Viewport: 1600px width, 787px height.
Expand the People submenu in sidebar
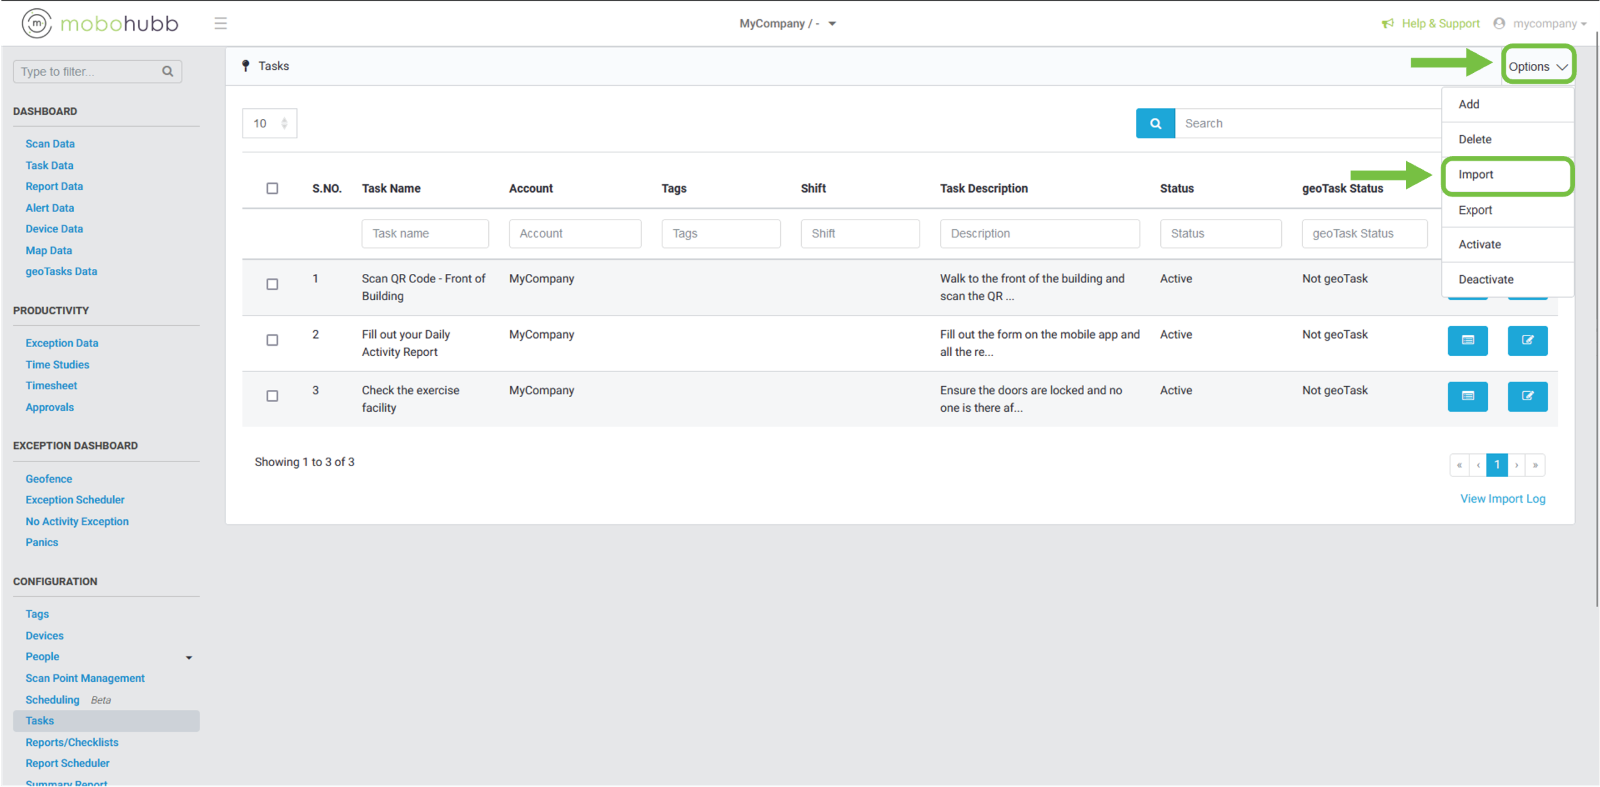point(188,658)
